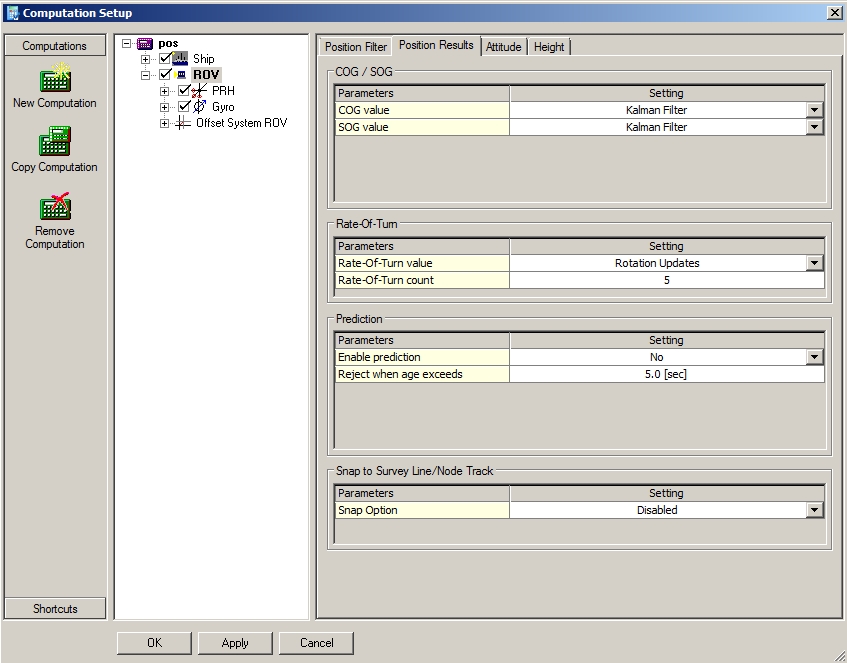The width and height of the screenshot is (847, 663).
Task: Click the Gyro compass icon
Action: [x=199, y=107]
